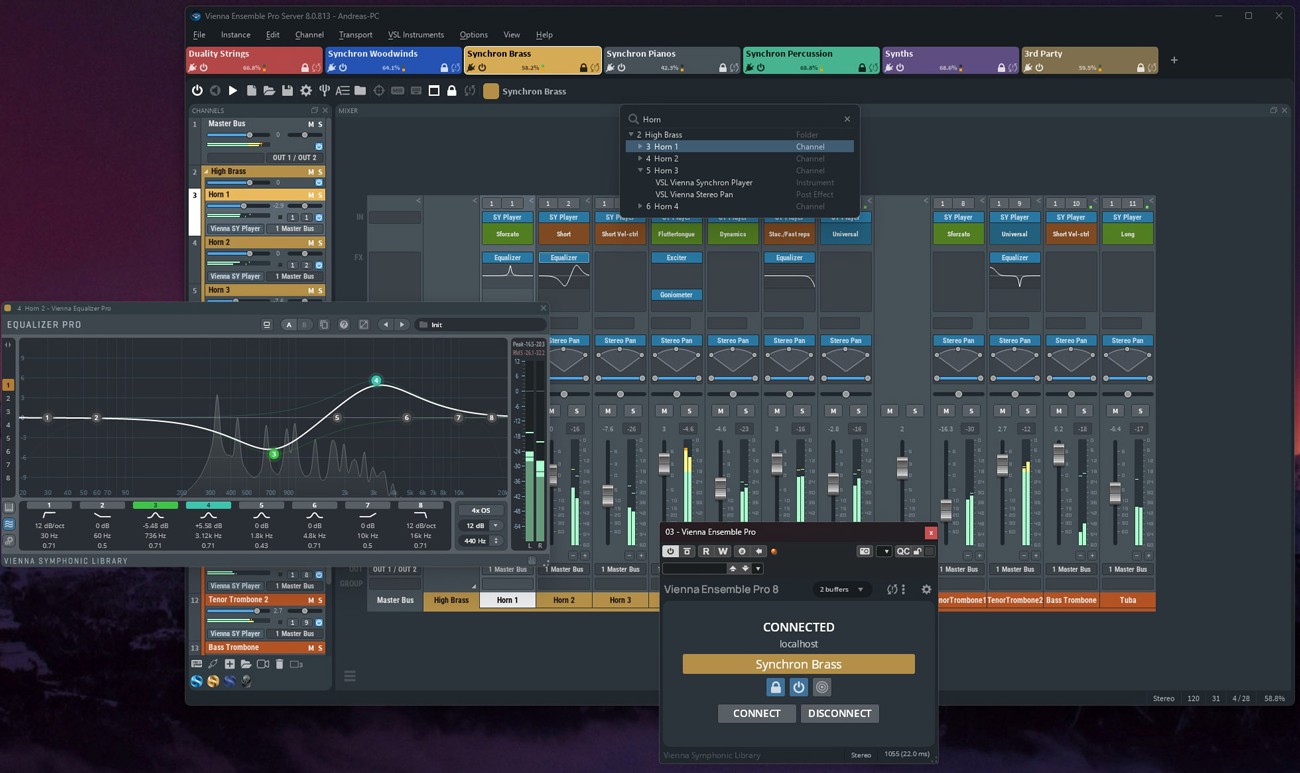Expand Horn 2 in the search results tree

[x=640, y=159]
